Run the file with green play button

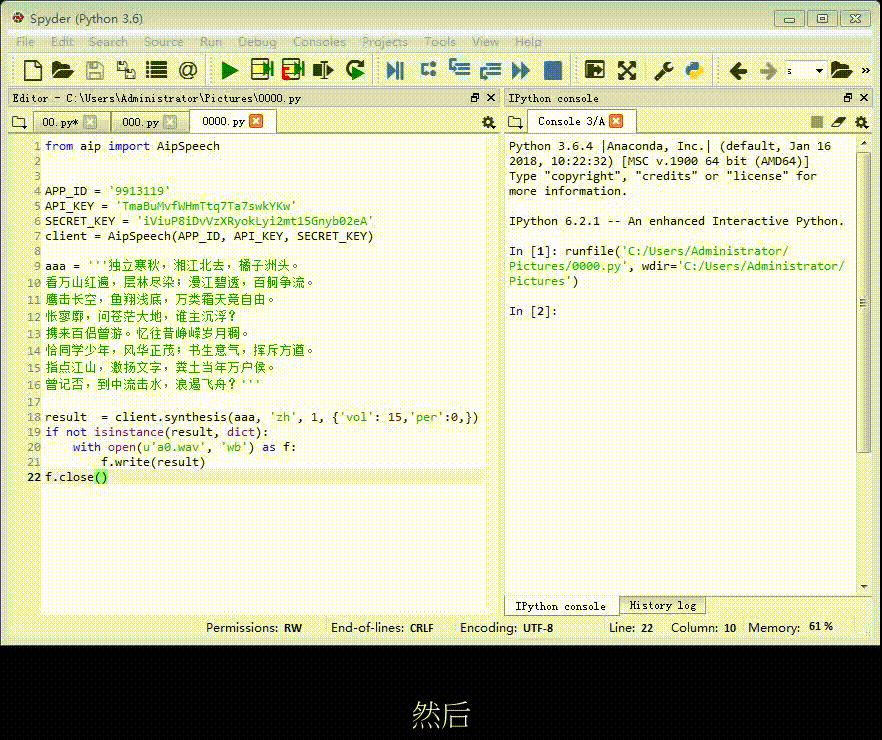(x=230, y=70)
